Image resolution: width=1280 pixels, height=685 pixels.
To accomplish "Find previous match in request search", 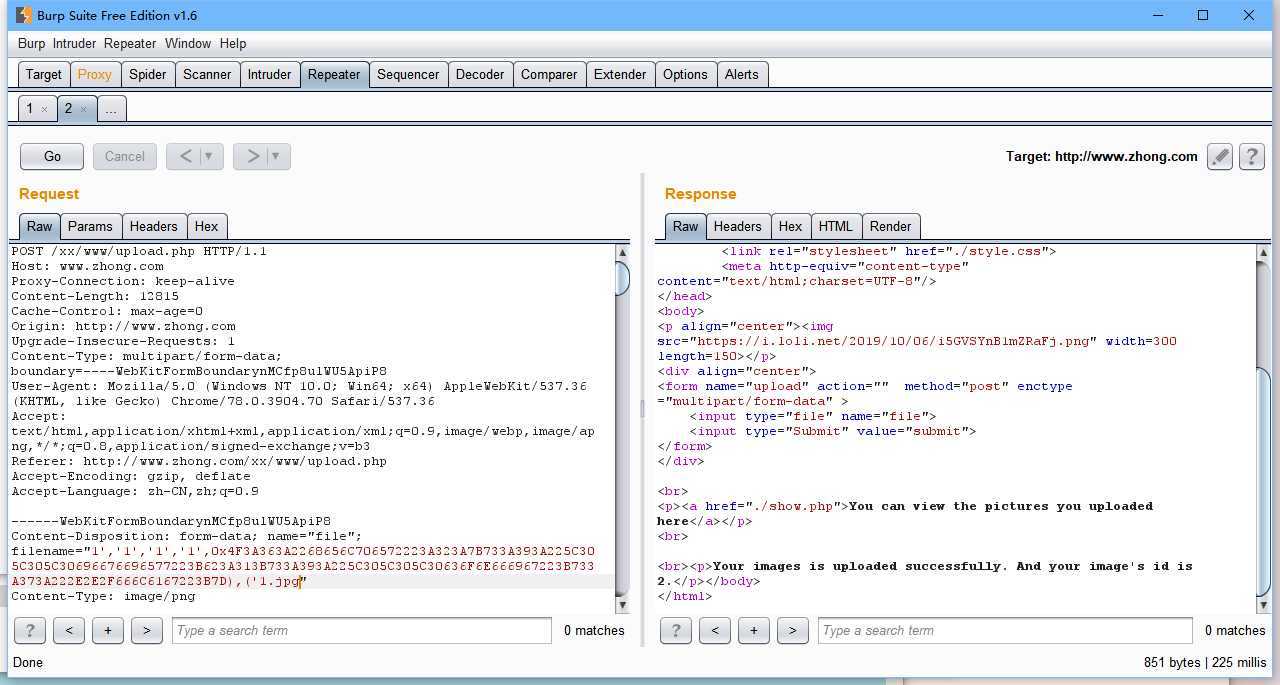I will coord(69,630).
